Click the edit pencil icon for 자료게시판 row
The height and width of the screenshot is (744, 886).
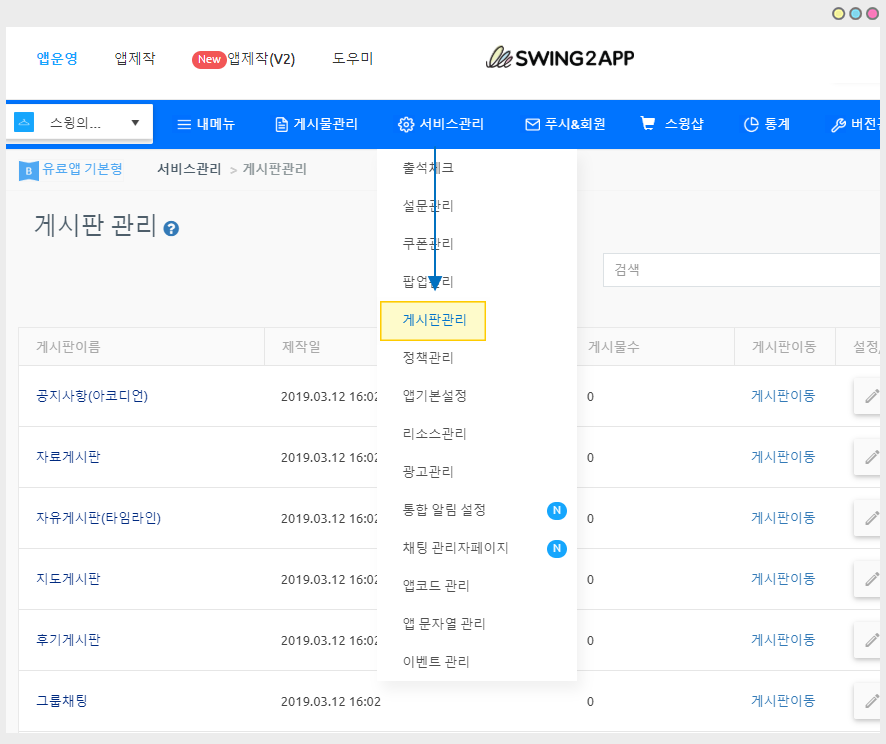[871, 457]
